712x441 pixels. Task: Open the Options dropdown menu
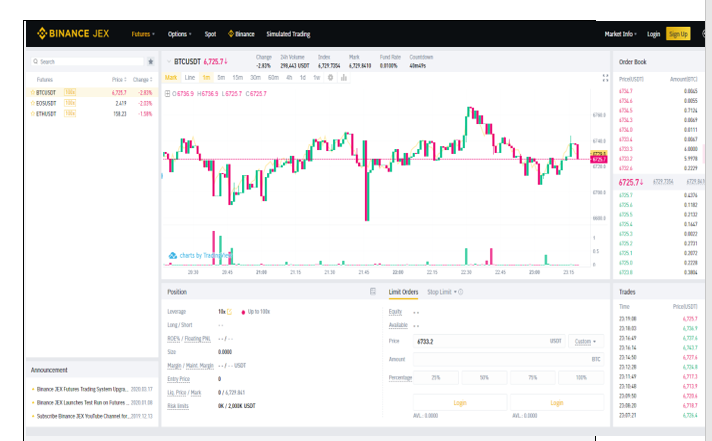click(x=179, y=34)
